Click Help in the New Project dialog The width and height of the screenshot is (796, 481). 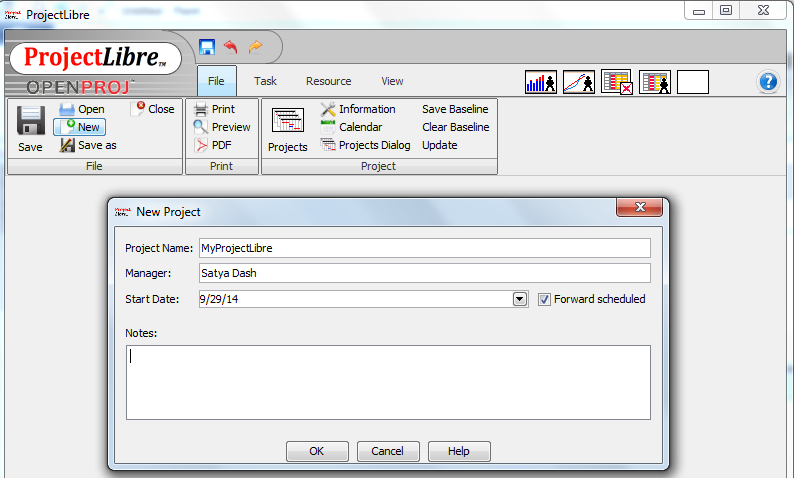pos(459,451)
